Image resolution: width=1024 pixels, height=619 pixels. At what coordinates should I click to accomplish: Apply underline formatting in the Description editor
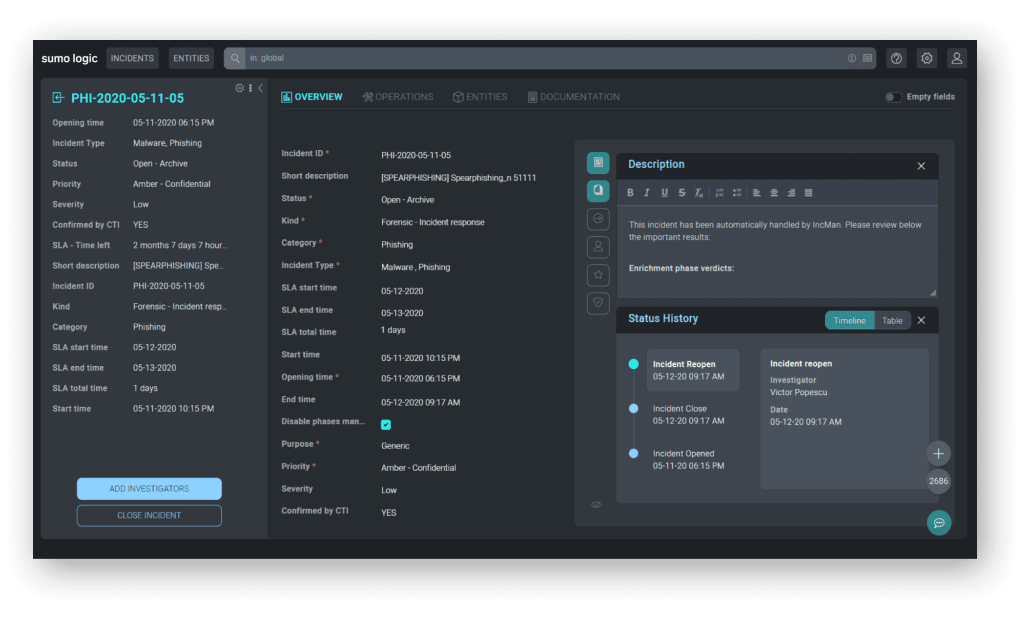pyautogui.click(x=664, y=193)
